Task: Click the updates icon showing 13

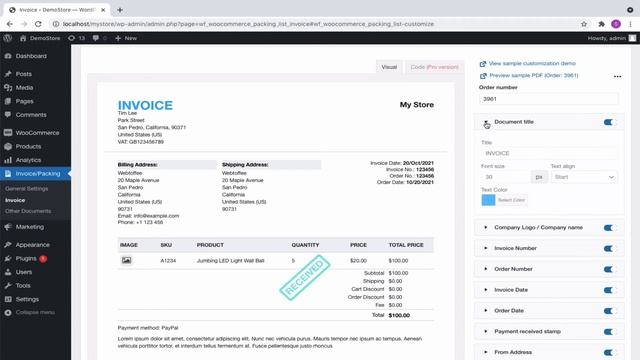Action: click(76, 38)
